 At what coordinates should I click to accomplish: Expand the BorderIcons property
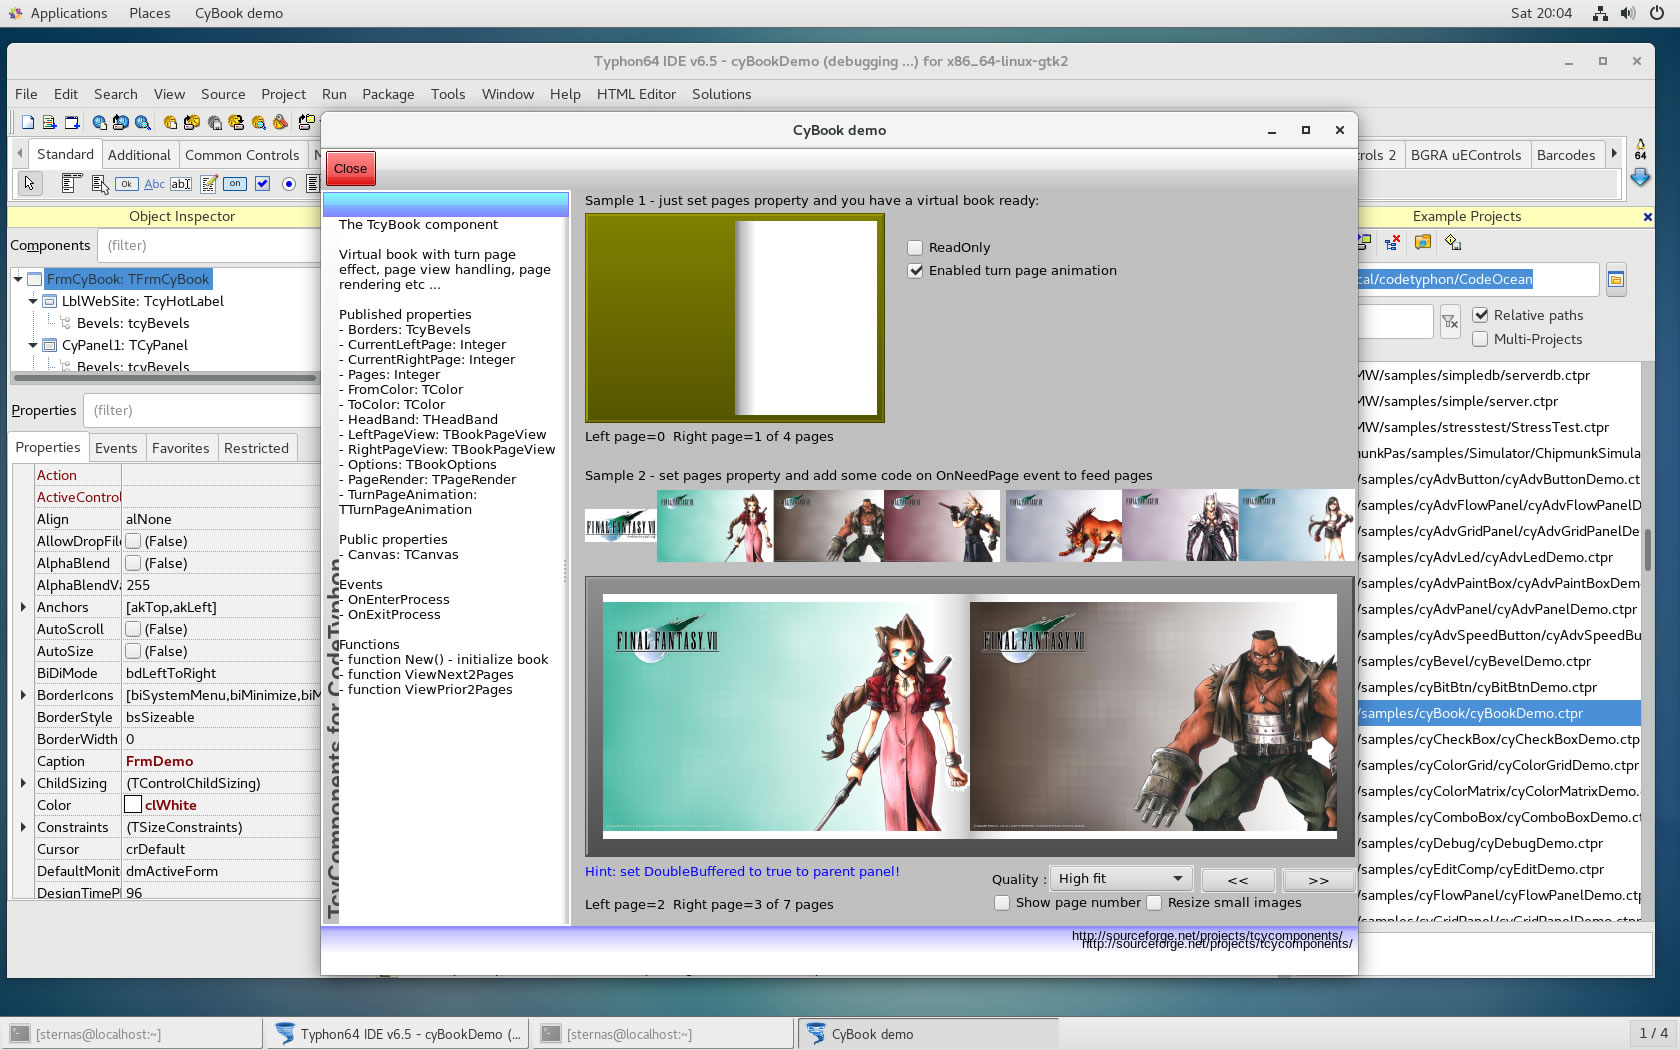pyautogui.click(x=23, y=695)
